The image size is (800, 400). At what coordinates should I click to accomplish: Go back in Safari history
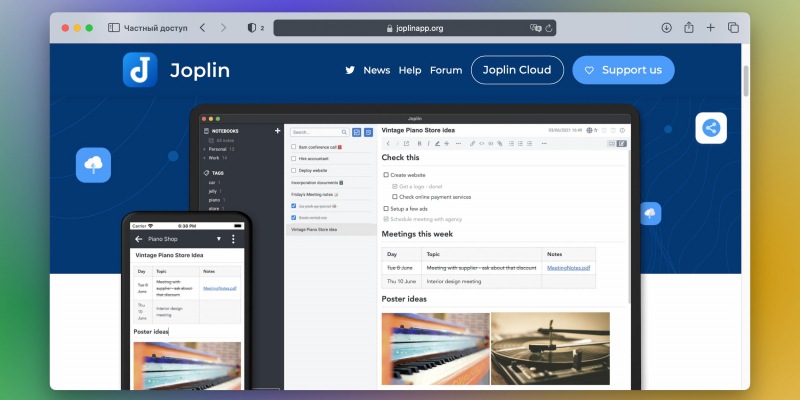pos(203,28)
